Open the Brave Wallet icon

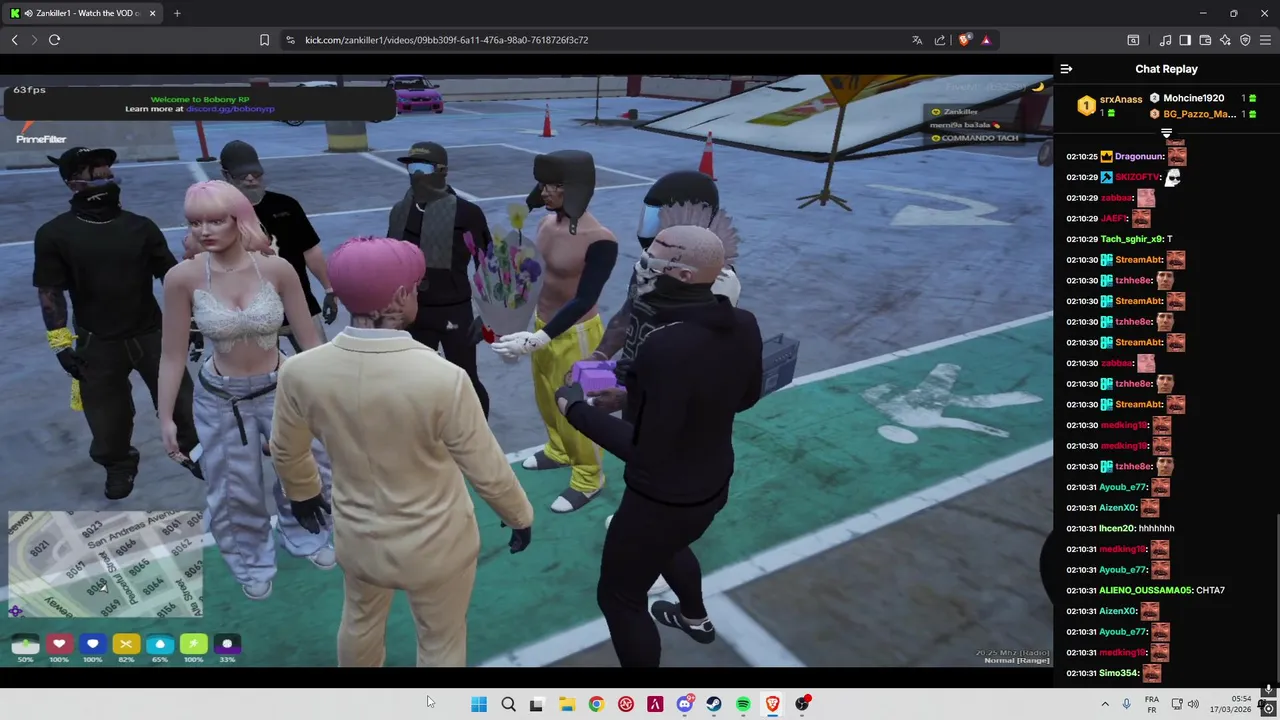click(1205, 40)
